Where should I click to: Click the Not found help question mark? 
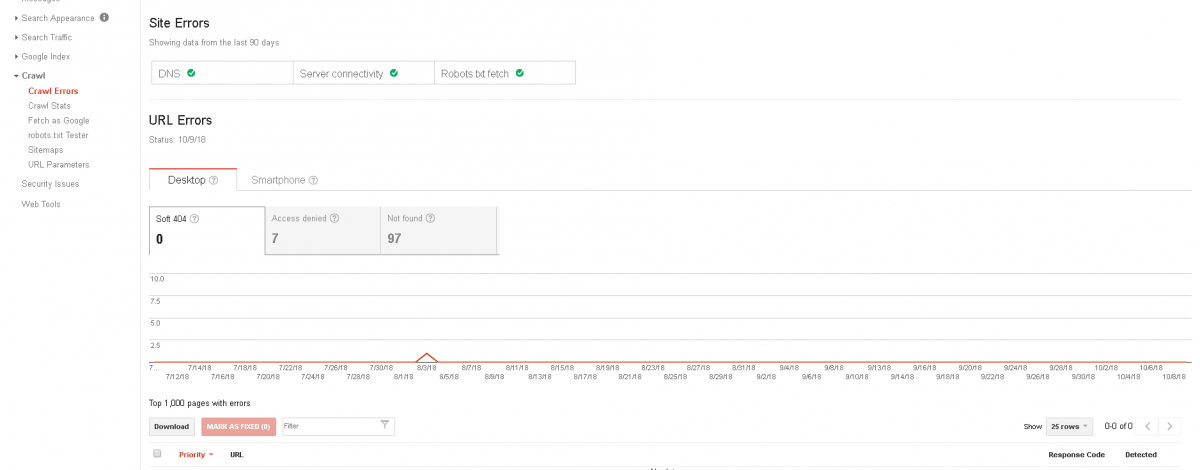(x=430, y=218)
